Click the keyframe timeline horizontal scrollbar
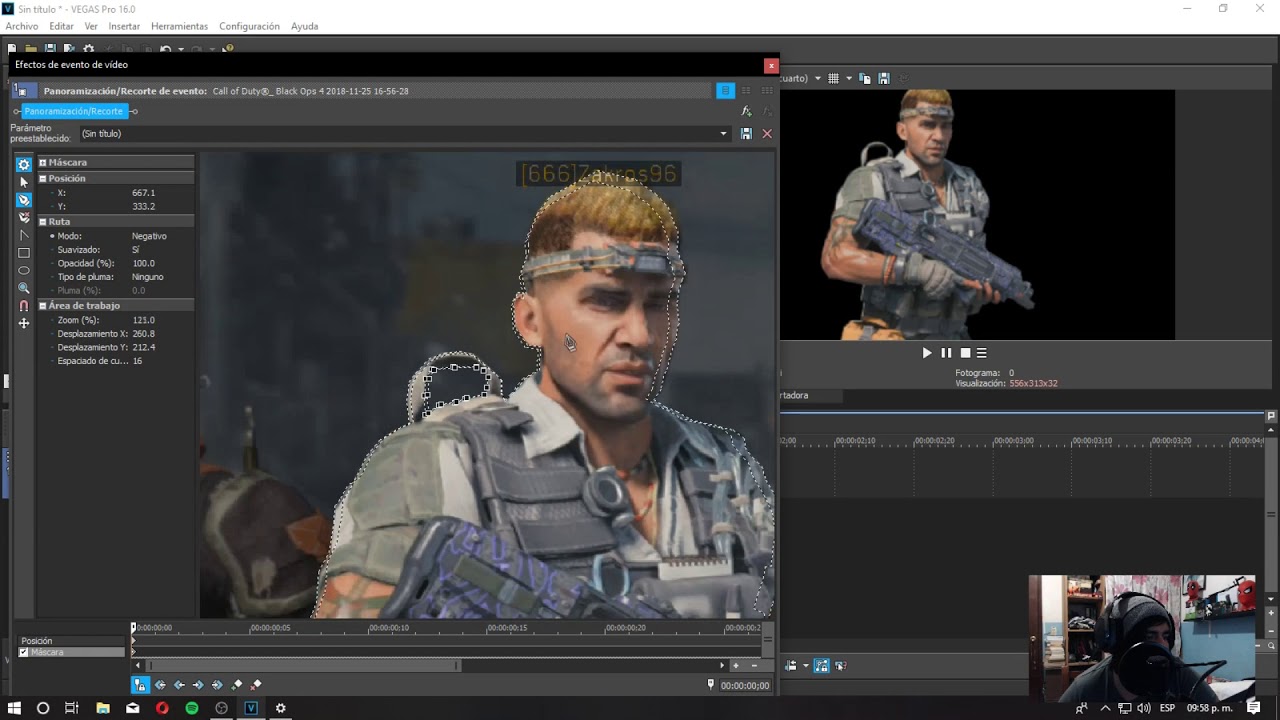1280x720 pixels. 303,665
